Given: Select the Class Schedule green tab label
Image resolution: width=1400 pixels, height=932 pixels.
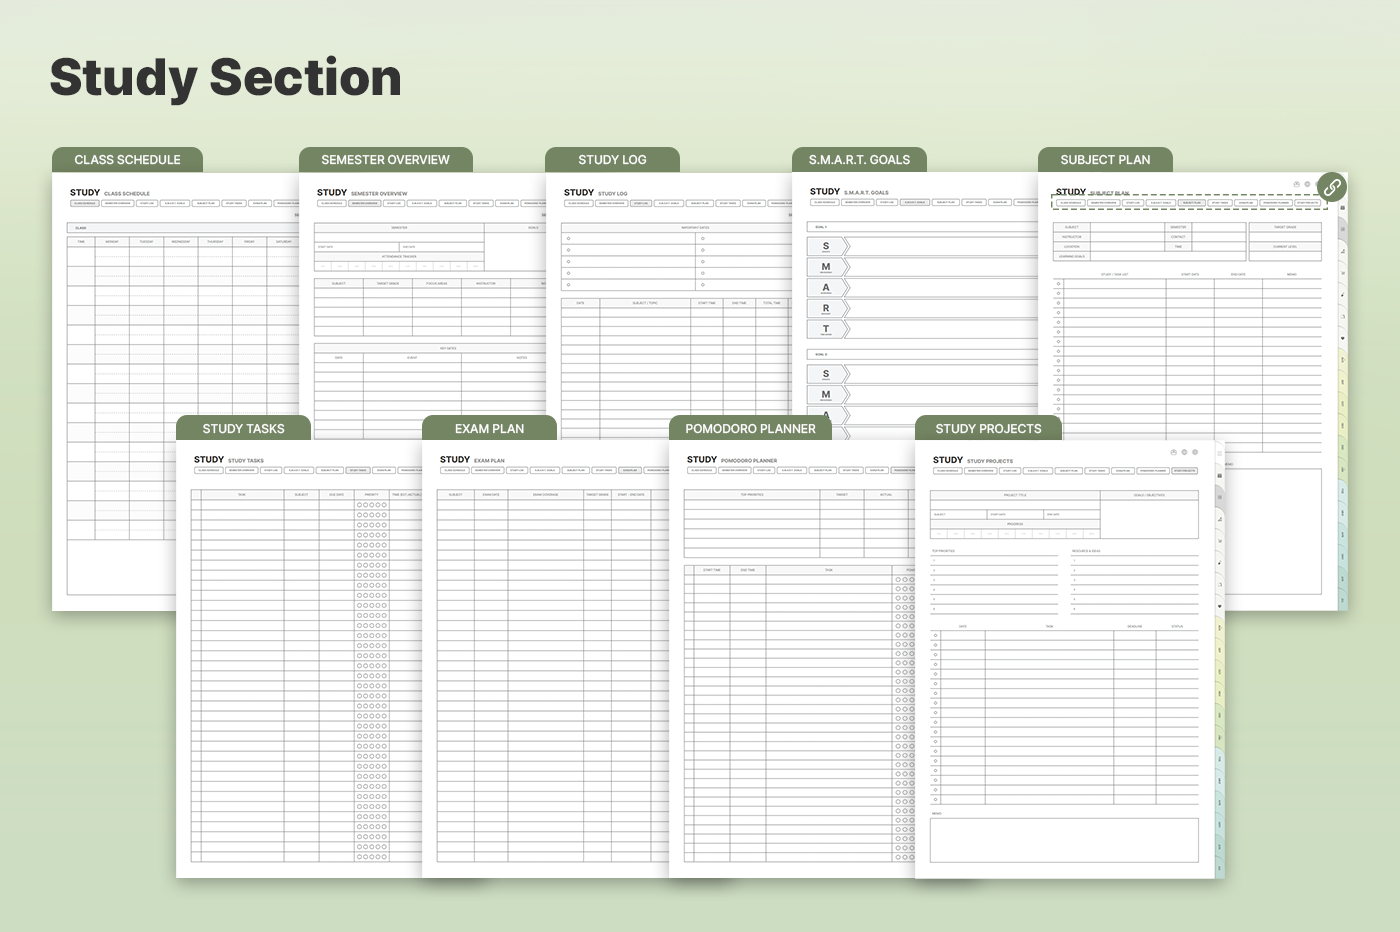Looking at the screenshot, I should 127,160.
